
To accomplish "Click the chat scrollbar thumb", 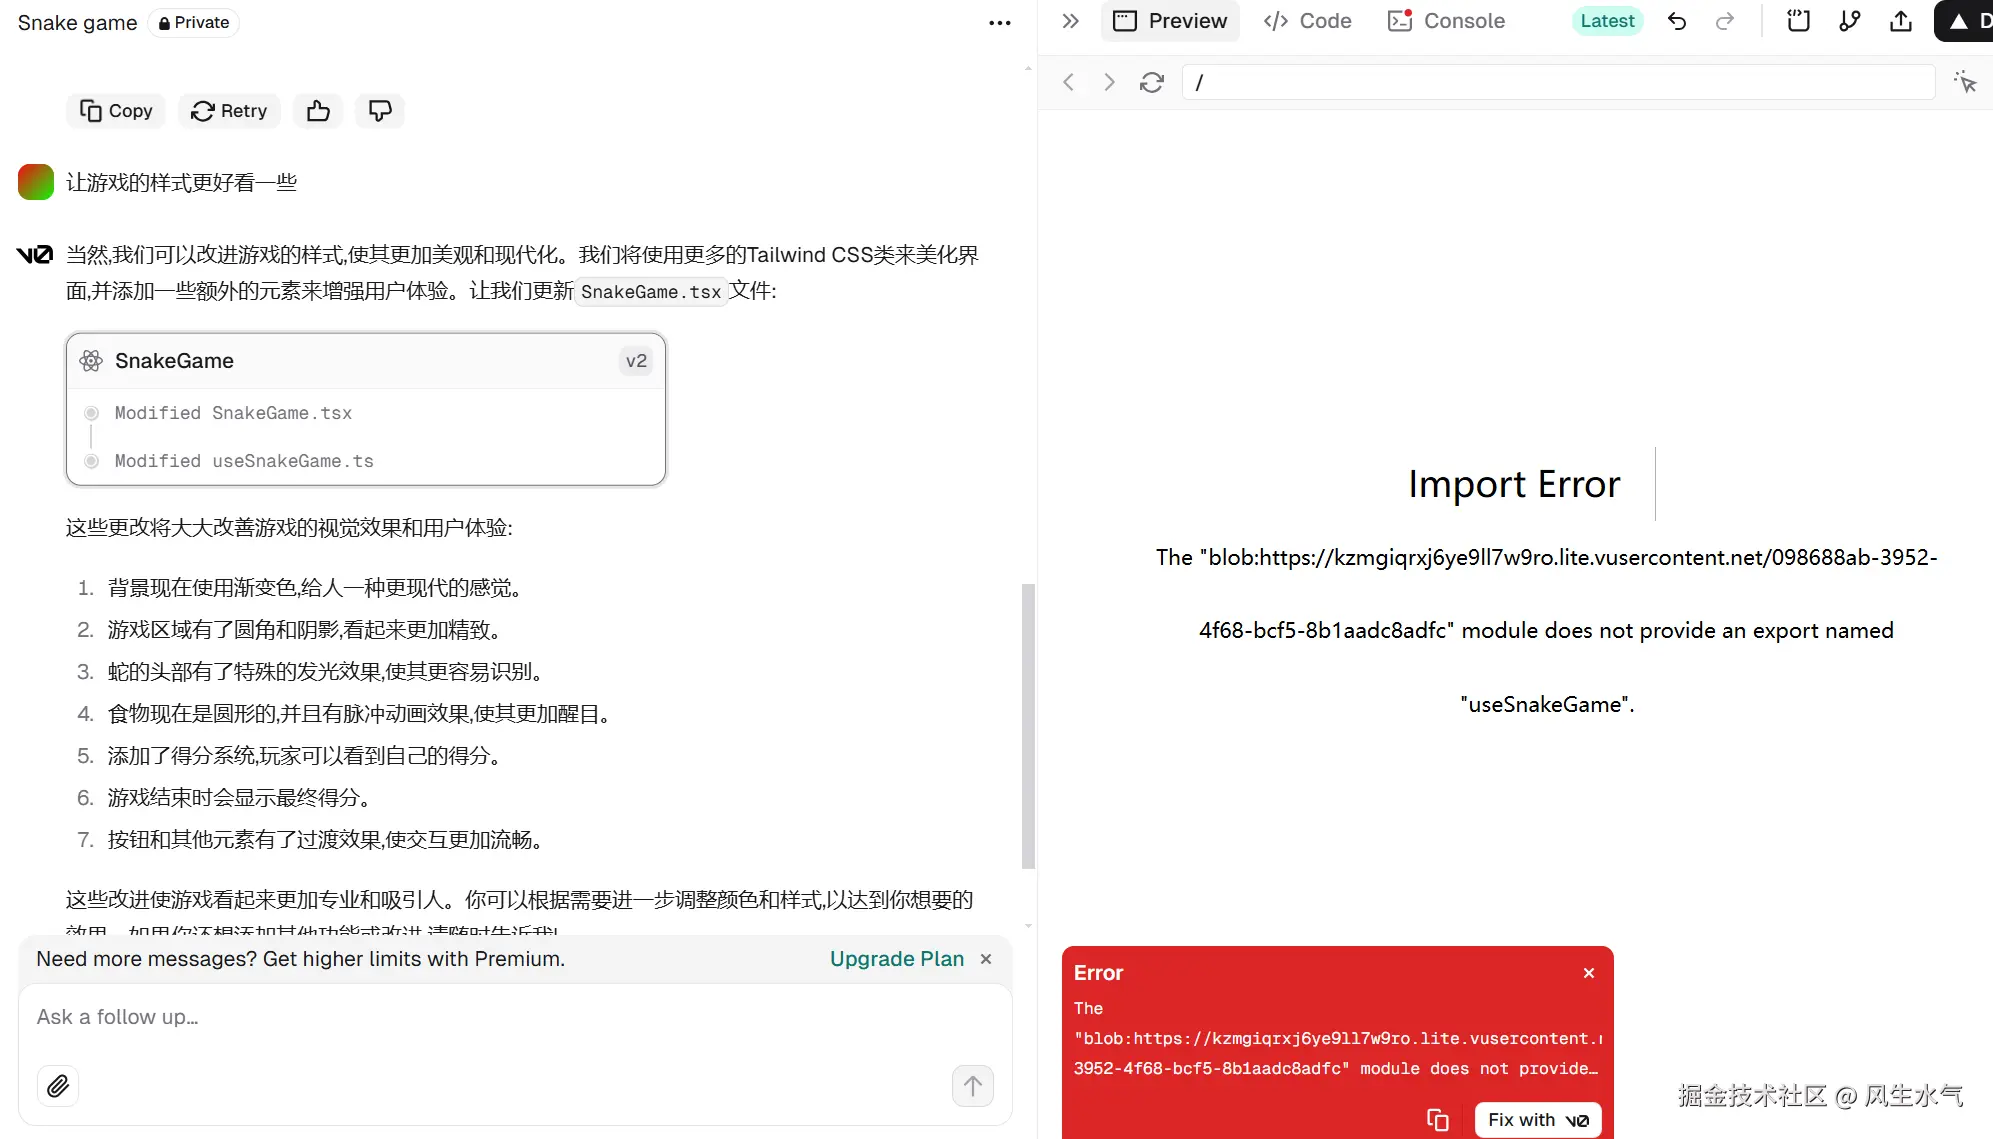I will point(1028,726).
